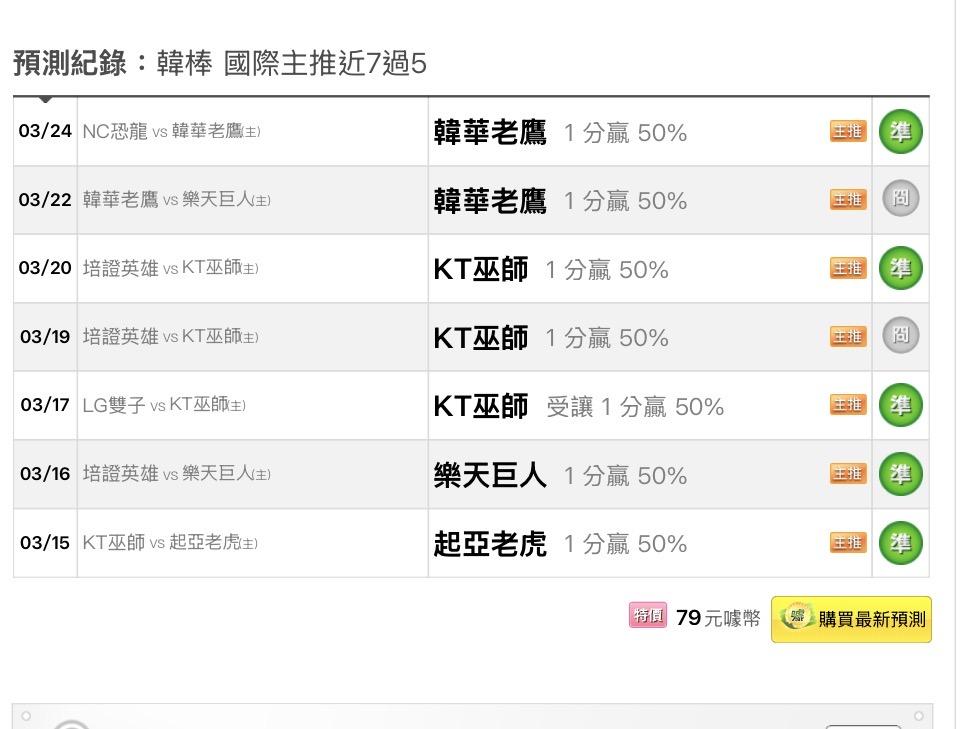Image resolution: width=968 pixels, height=729 pixels.
Task: Open the LG雙子 vs KT巫師 match
Action: pyautogui.click(x=164, y=405)
